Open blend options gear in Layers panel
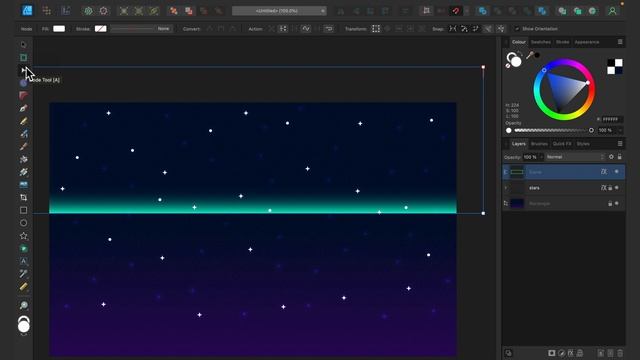Screen dimensions: 640x360 tap(611, 157)
